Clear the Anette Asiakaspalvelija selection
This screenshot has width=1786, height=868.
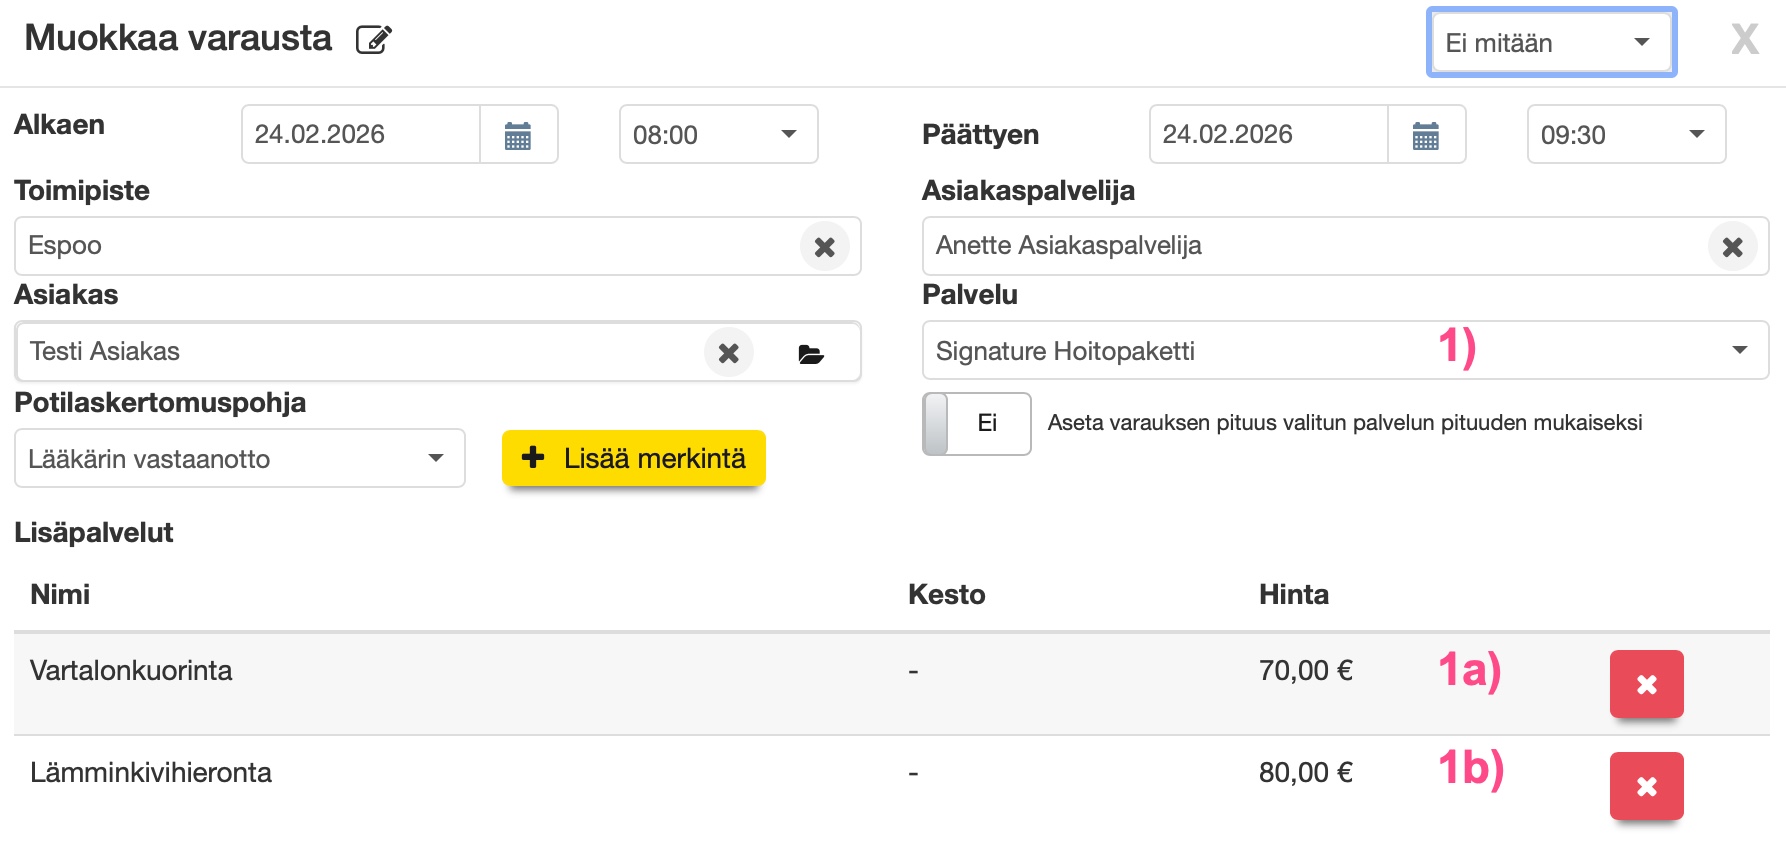pos(1732,247)
